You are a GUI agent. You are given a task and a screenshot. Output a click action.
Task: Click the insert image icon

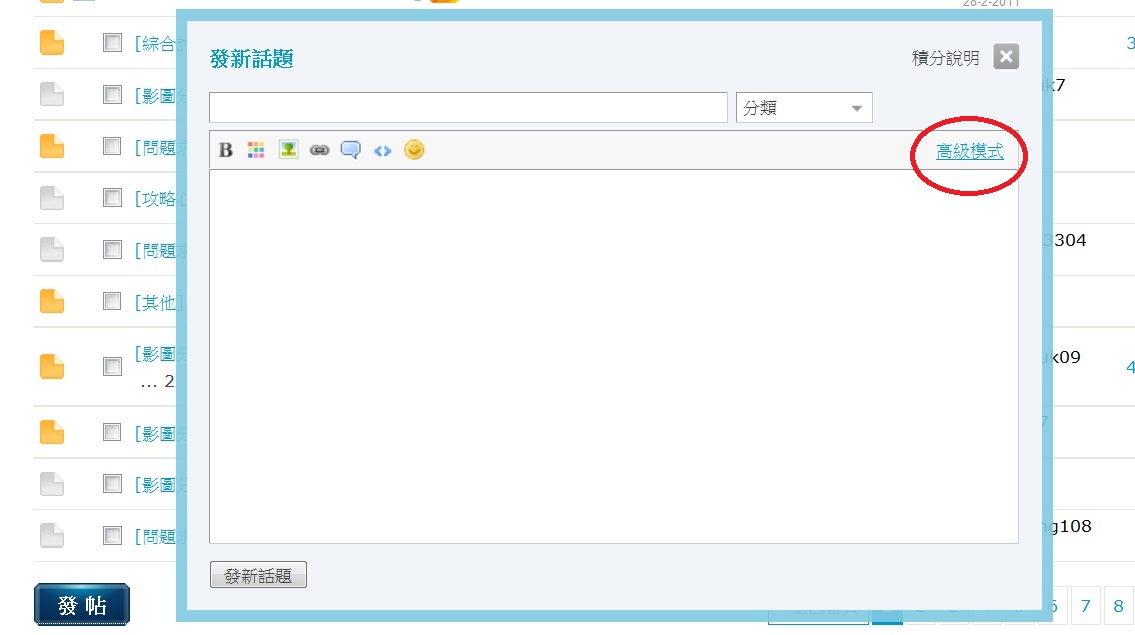pos(288,150)
